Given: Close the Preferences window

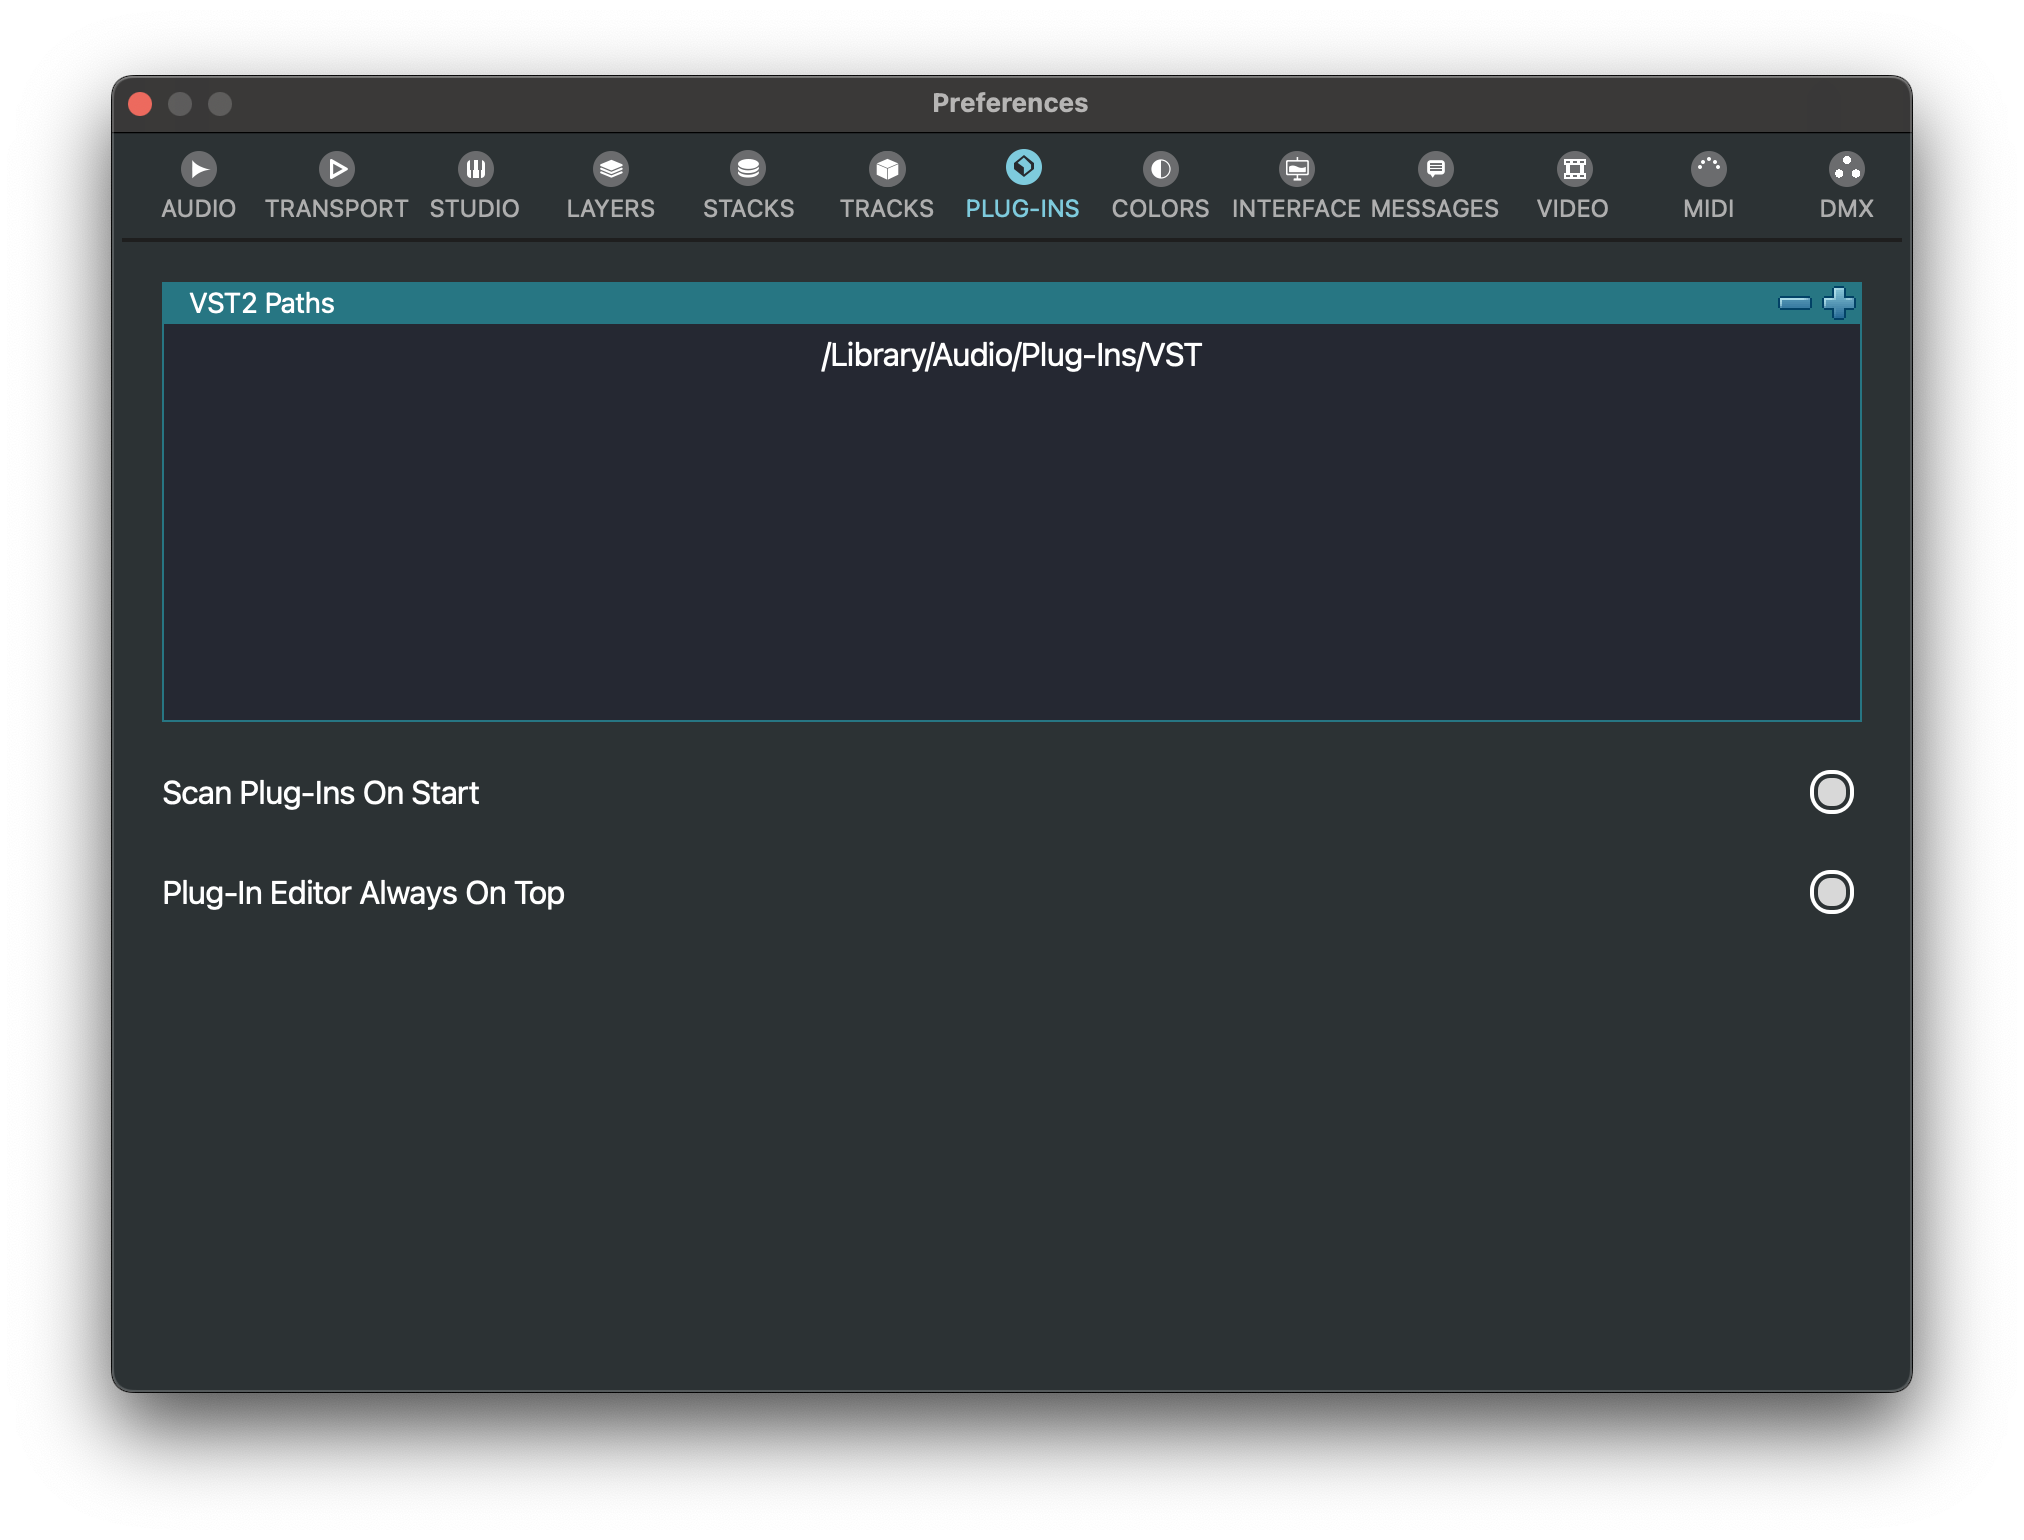Looking at the screenshot, I should [141, 104].
